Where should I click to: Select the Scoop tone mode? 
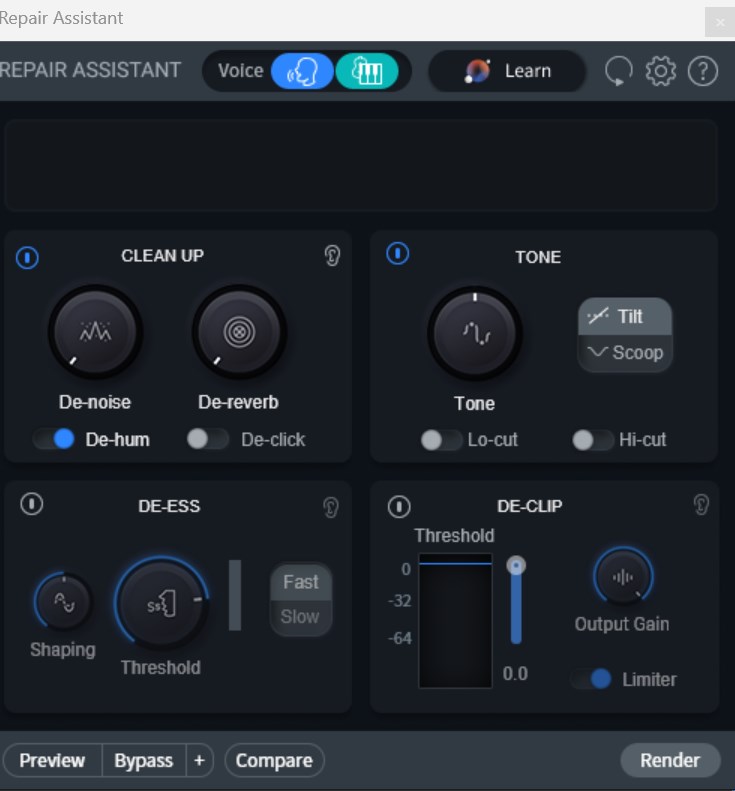[x=625, y=352]
